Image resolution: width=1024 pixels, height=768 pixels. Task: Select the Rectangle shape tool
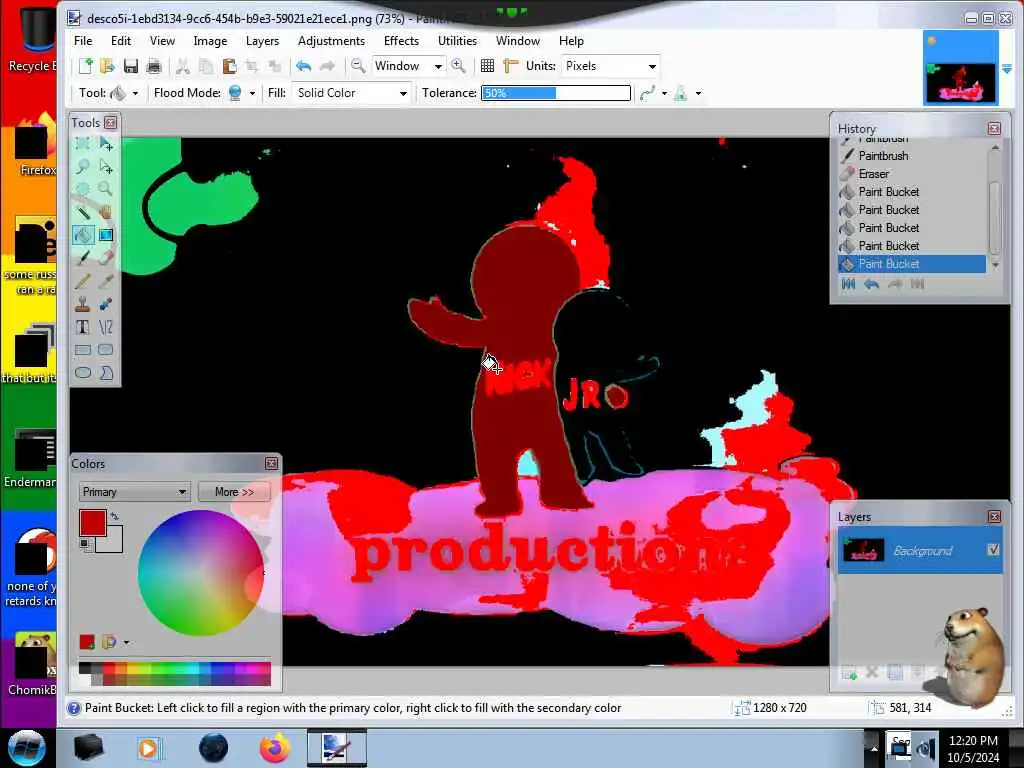(x=83, y=350)
